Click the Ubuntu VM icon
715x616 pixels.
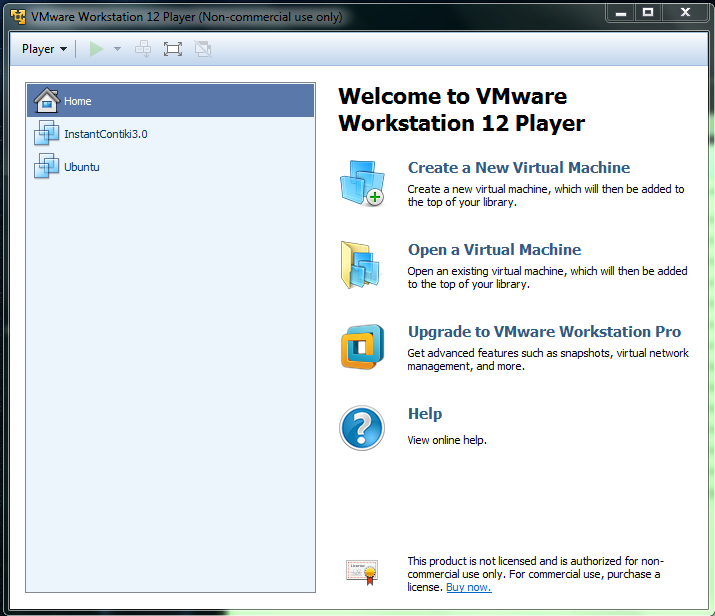pyautogui.click(x=47, y=166)
